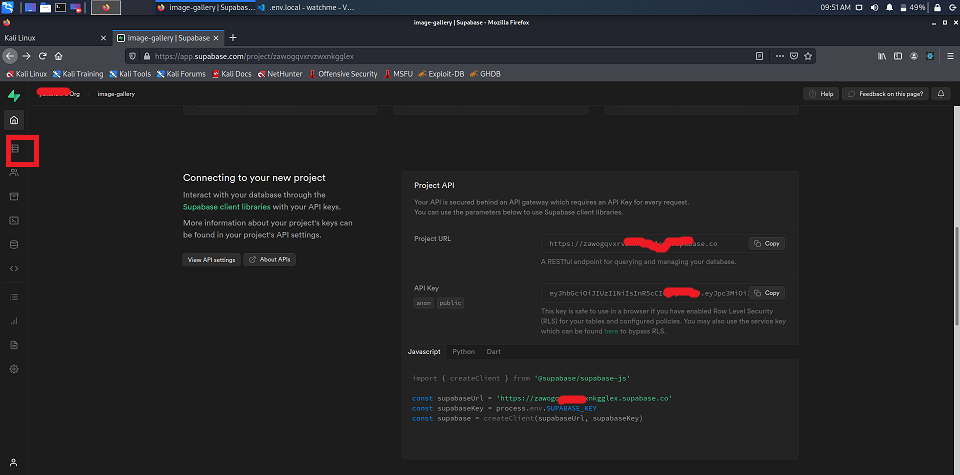Click View API settings button
Image resolution: width=960 pixels, height=475 pixels.
(x=211, y=260)
